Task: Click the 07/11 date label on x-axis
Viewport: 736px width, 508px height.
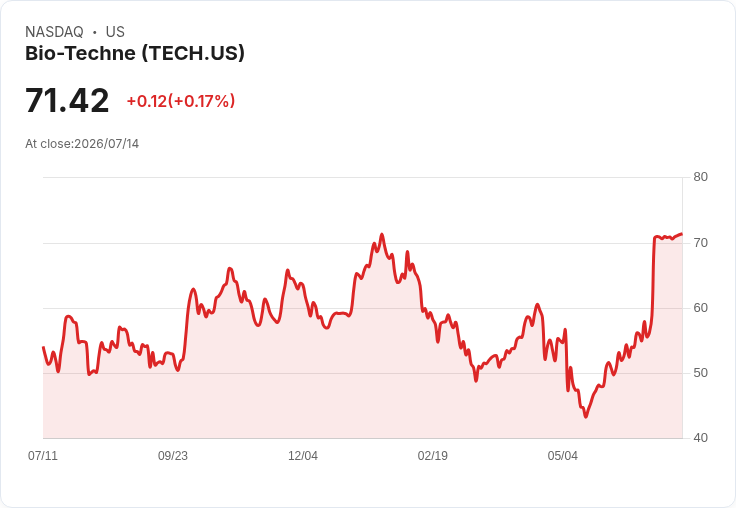Action: pyautogui.click(x=43, y=455)
